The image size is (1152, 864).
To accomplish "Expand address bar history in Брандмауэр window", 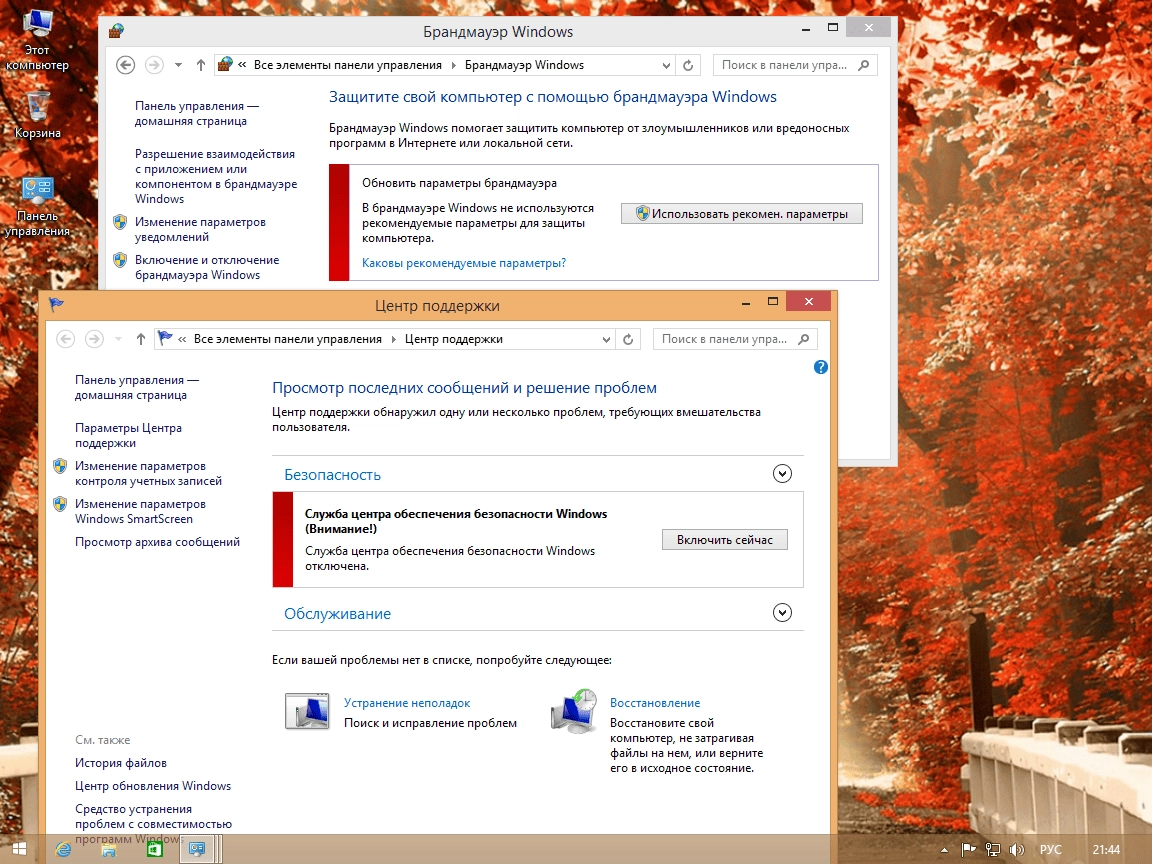I will [x=666, y=65].
